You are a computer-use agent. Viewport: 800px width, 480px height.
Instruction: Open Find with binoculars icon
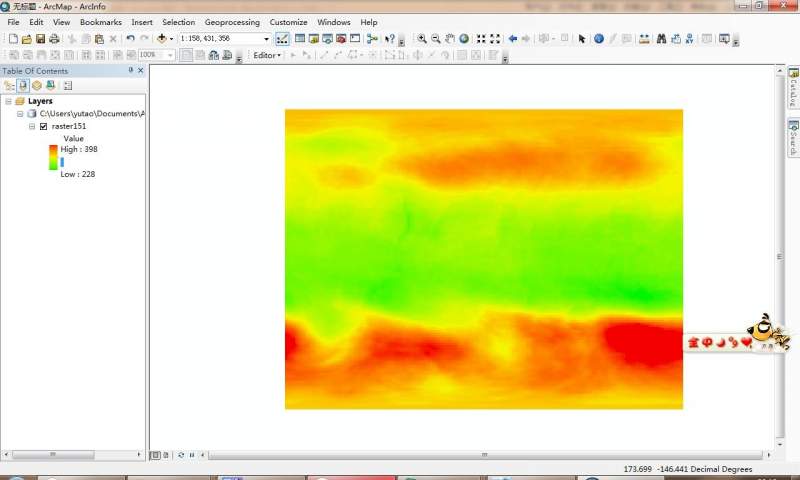point(662,39)
